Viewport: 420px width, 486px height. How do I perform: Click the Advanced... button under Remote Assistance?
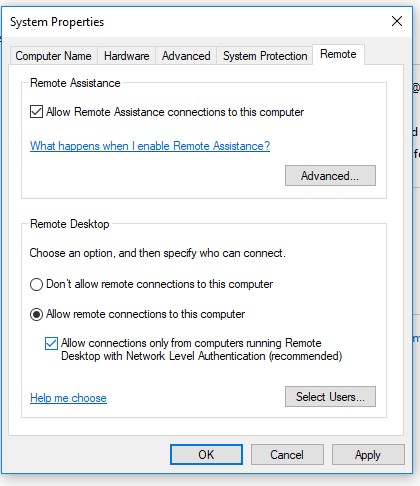click(330, 176)
